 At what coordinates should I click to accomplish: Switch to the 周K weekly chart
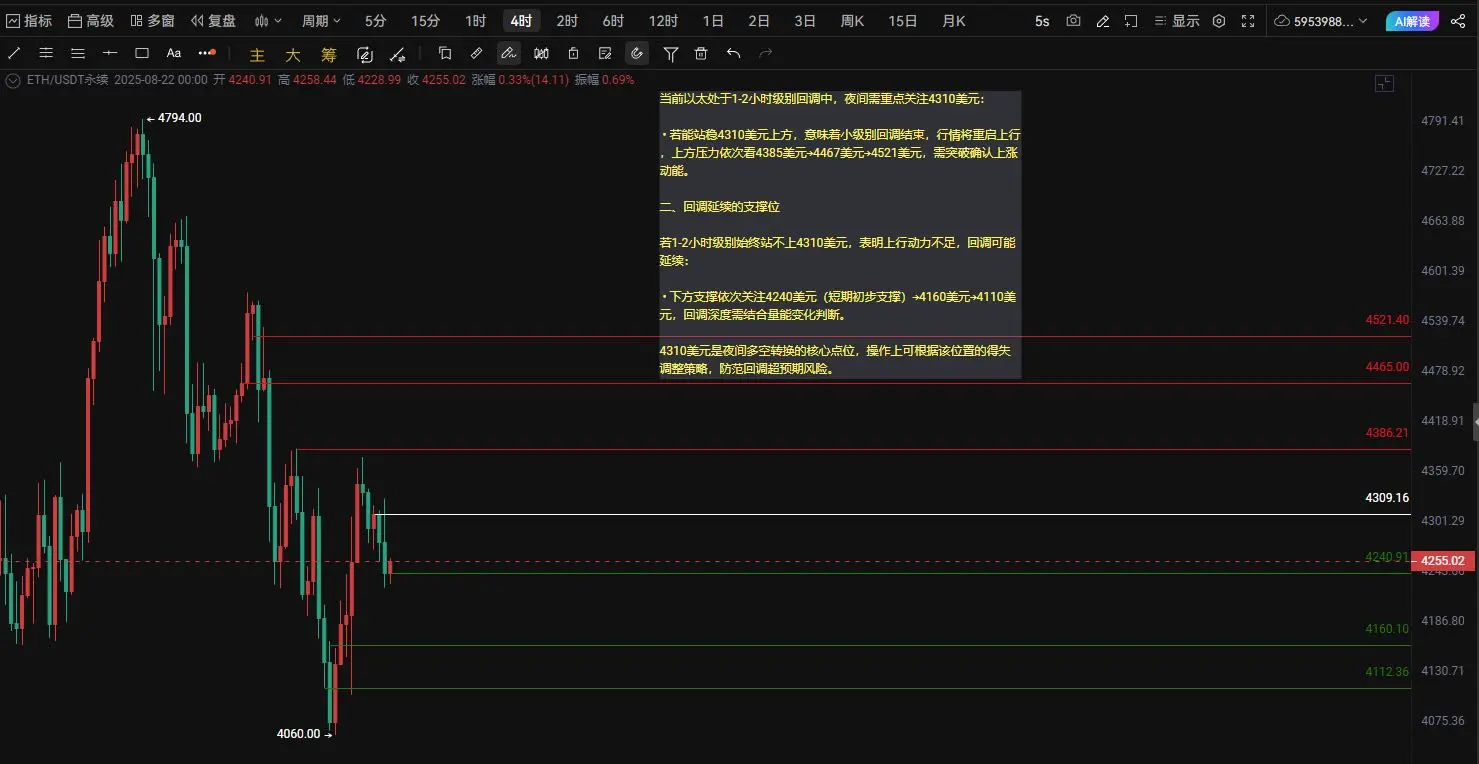click(852, 20)
